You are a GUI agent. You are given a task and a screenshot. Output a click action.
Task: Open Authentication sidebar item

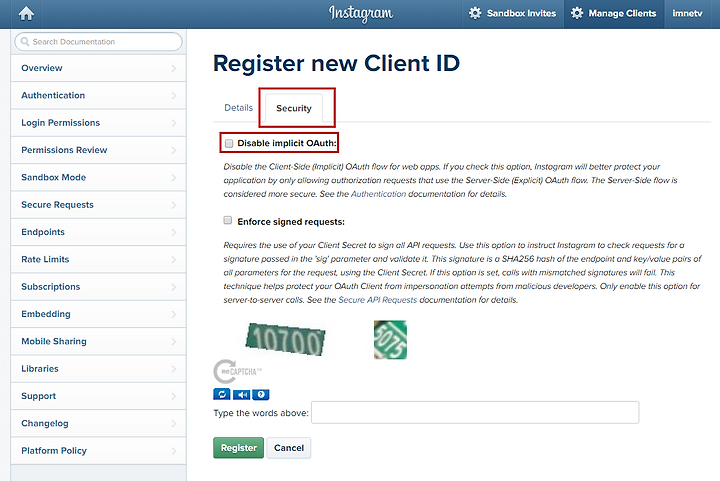point(98,95)
